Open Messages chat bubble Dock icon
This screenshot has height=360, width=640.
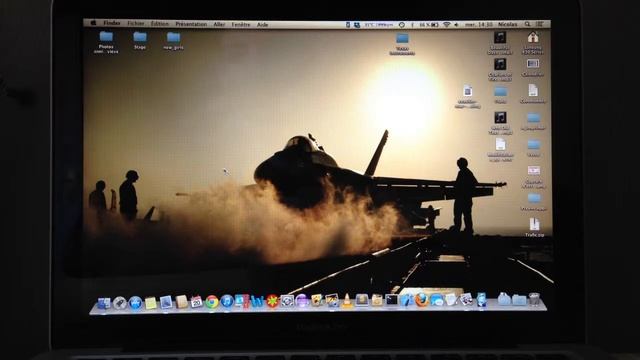tap(436, 300)
